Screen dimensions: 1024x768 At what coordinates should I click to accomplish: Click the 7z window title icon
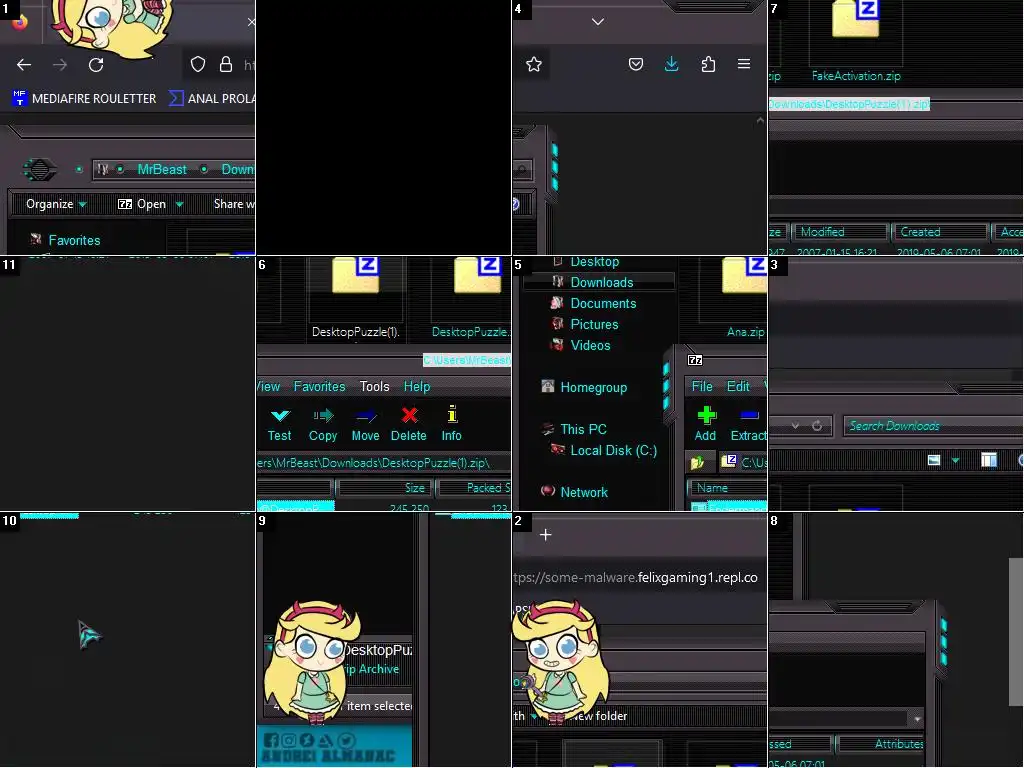[x=695, y=360]
